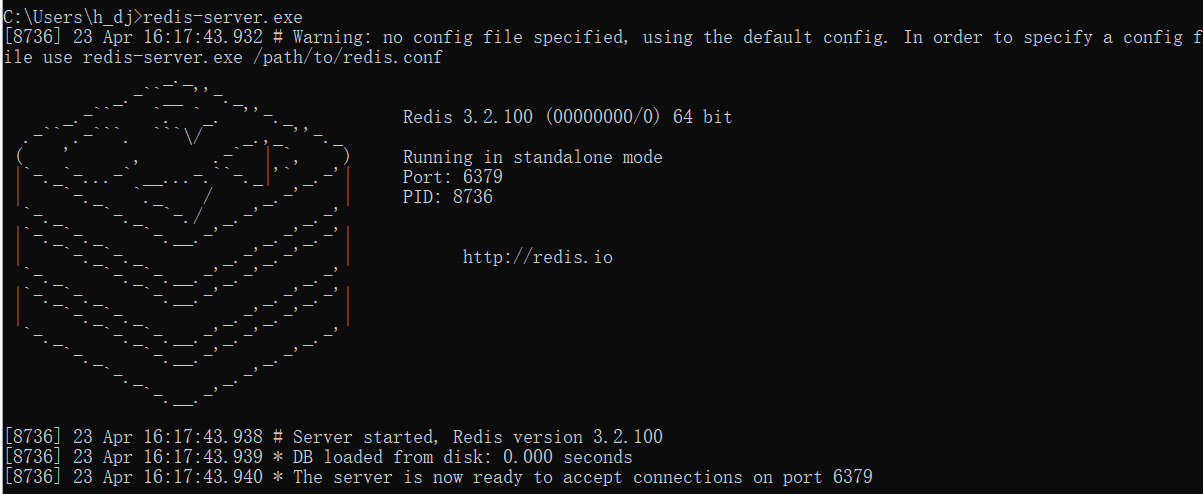This screenshot has height=494, width=1203.
Task: Click the 'Server started, Redis version' log line
Action: pos(477,437)
